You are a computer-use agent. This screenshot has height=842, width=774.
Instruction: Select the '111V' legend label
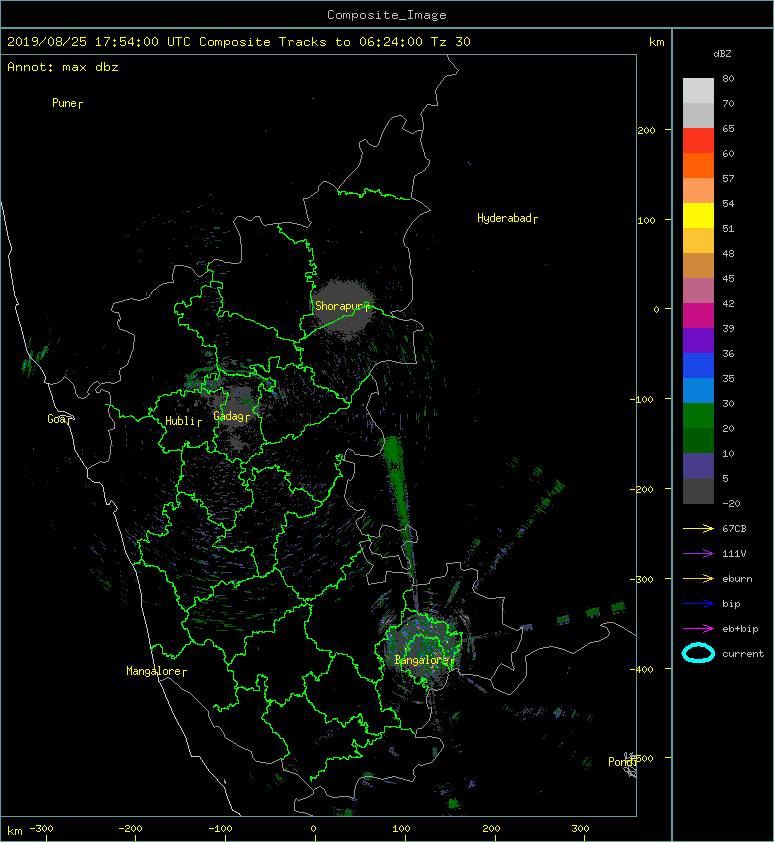coord(734,554)
